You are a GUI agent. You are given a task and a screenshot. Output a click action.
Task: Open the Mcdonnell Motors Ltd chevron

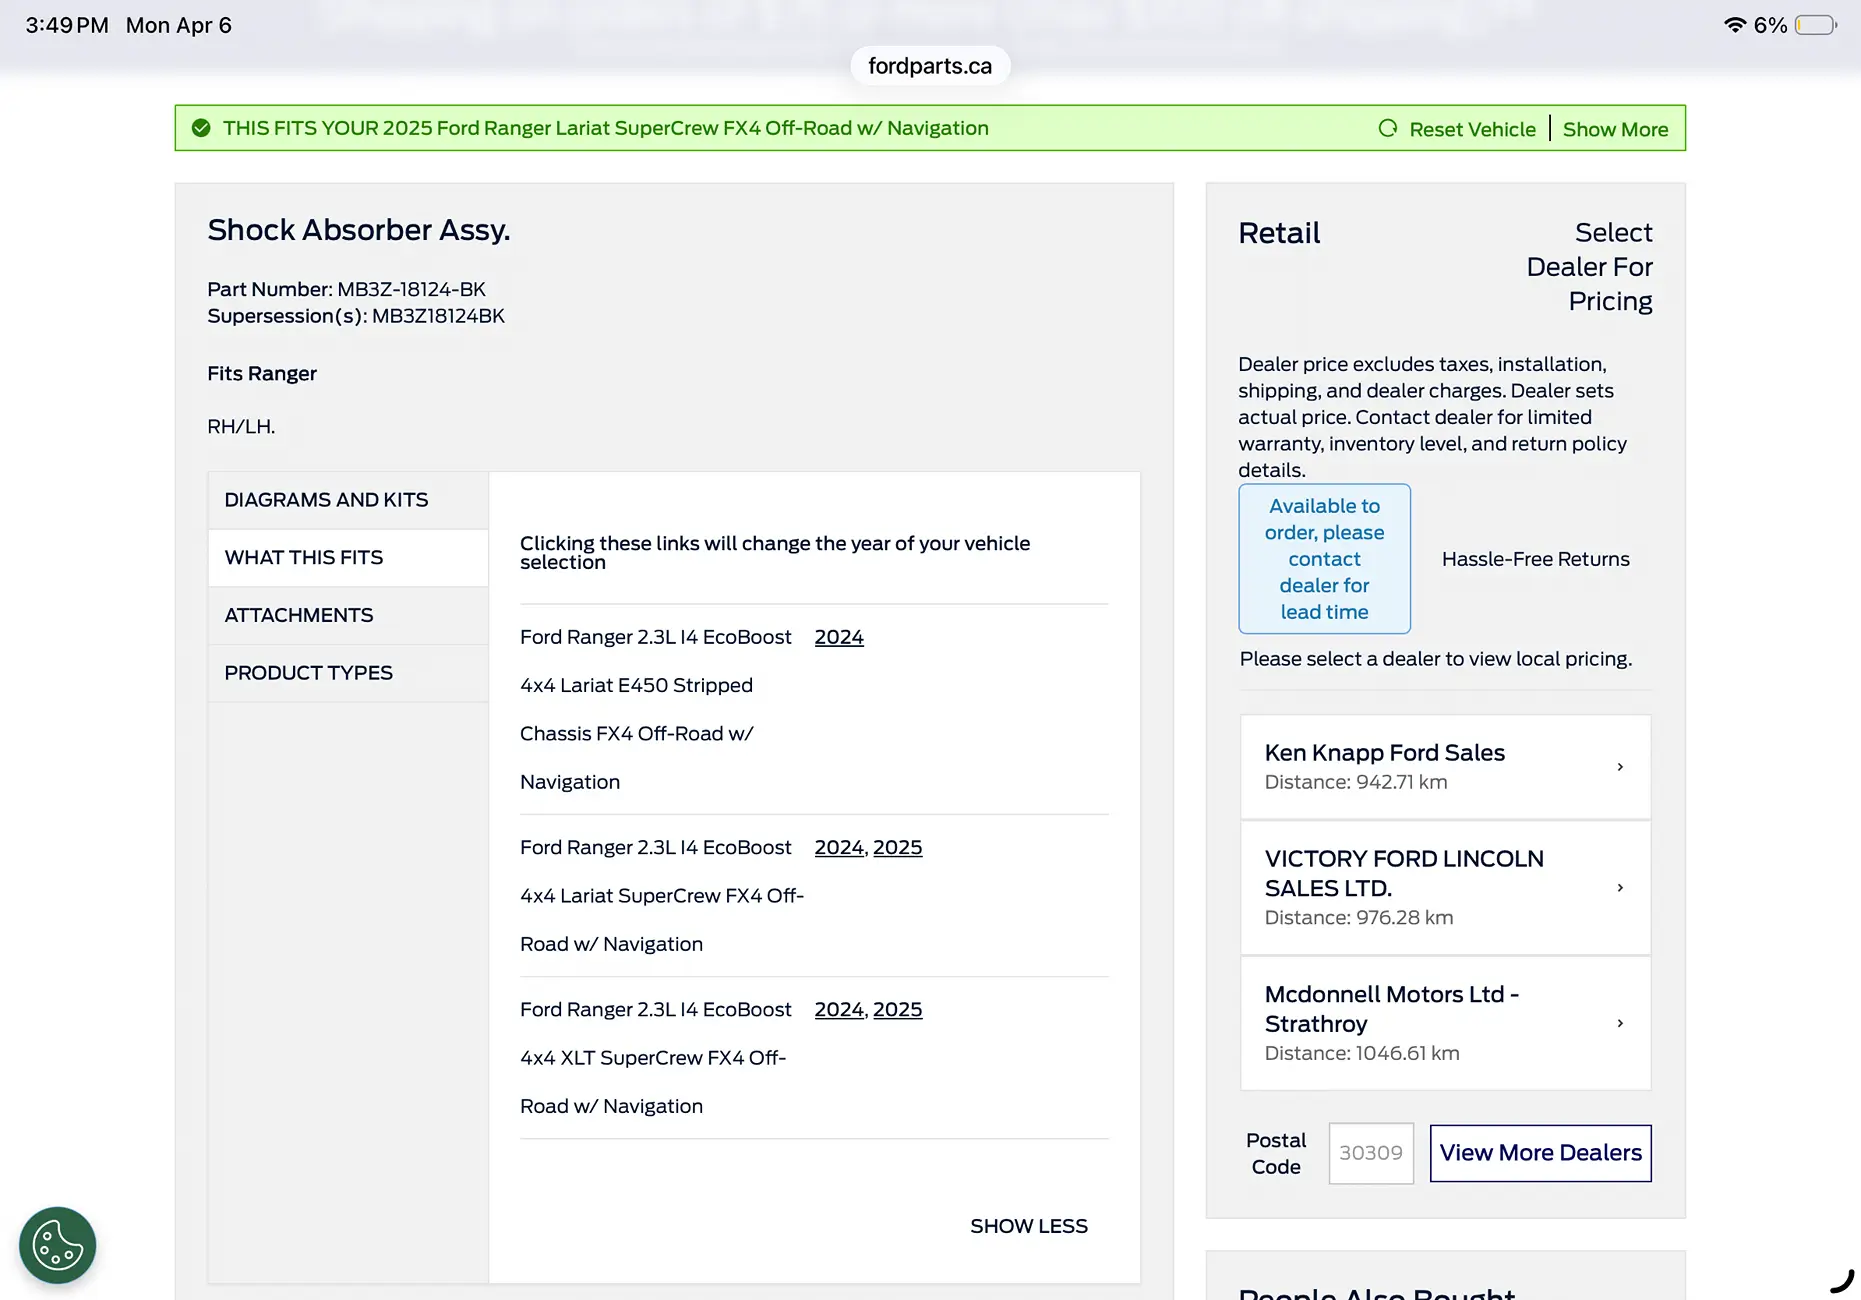click(1620, 1023)
